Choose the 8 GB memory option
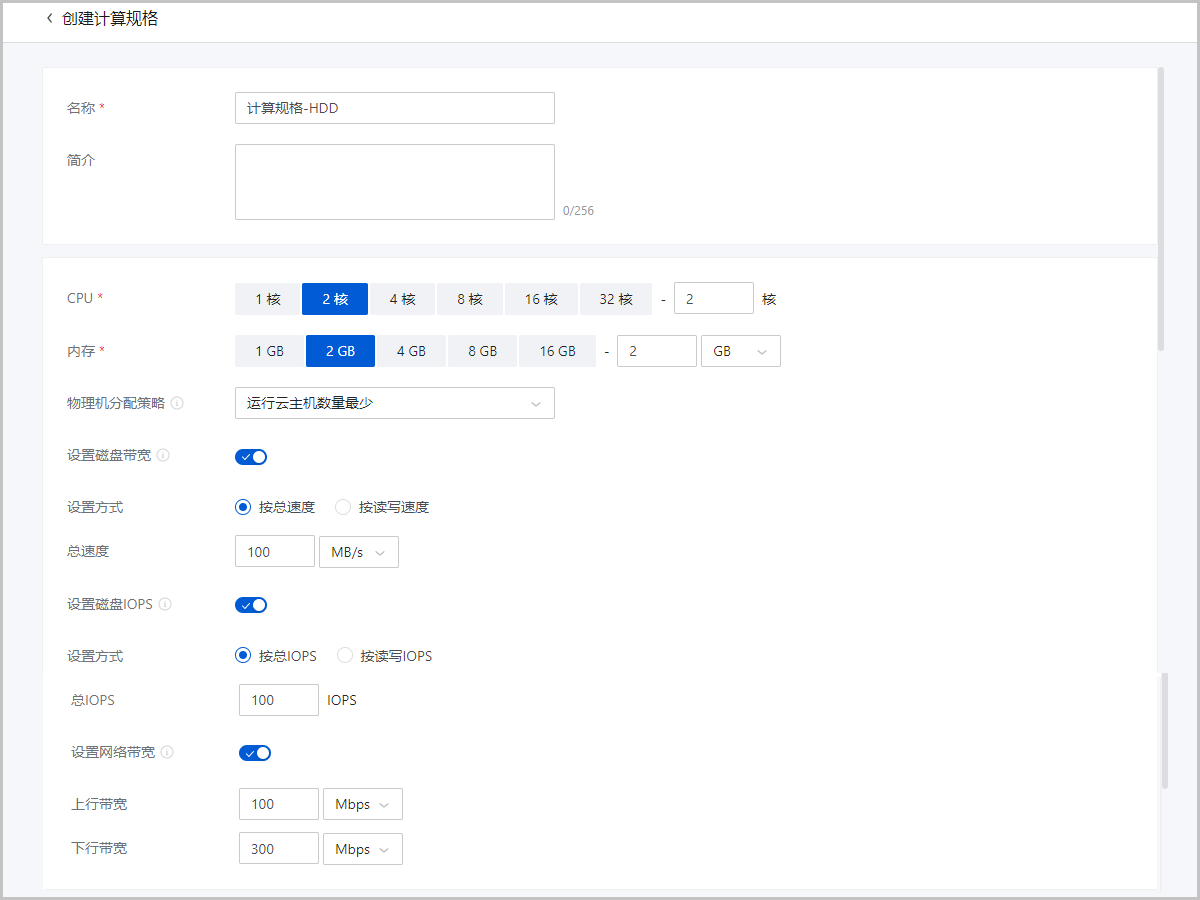Viewport: 1200px width, 900px height. [x=482, y=351]
